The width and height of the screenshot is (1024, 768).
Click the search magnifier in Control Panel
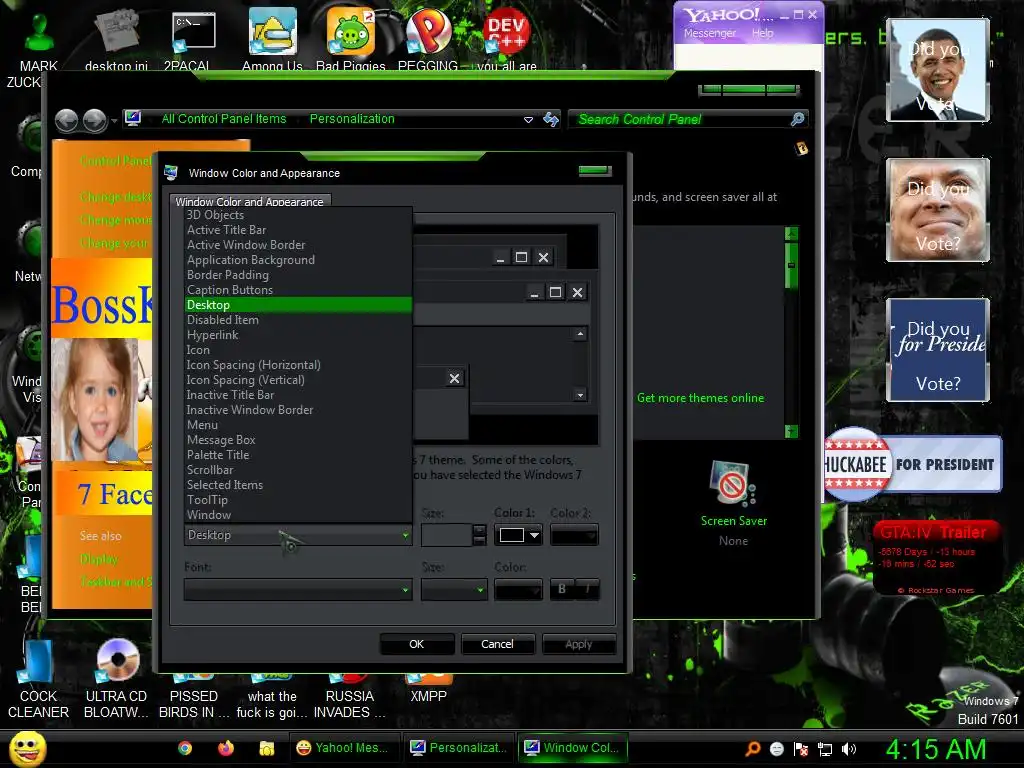click(797, 119)
